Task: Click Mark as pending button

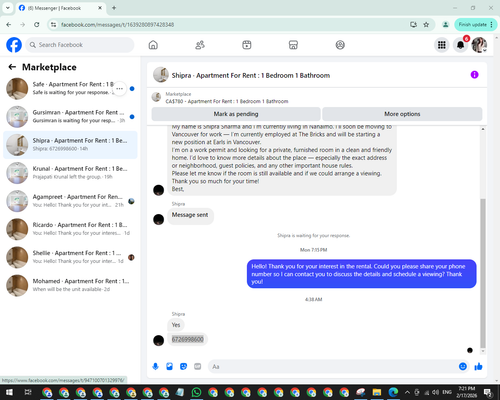Action: click(236, 114)
